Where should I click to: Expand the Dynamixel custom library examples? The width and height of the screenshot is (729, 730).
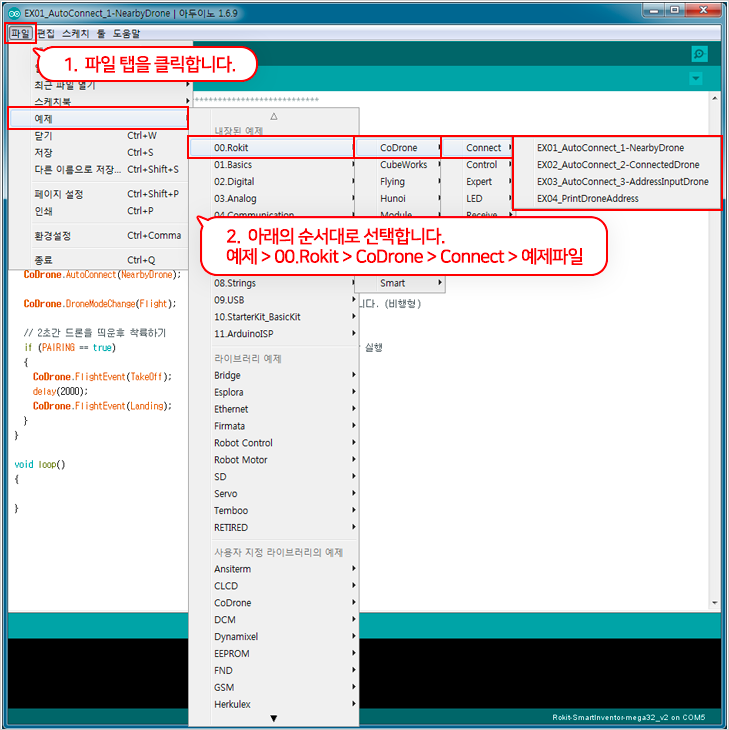238,637
